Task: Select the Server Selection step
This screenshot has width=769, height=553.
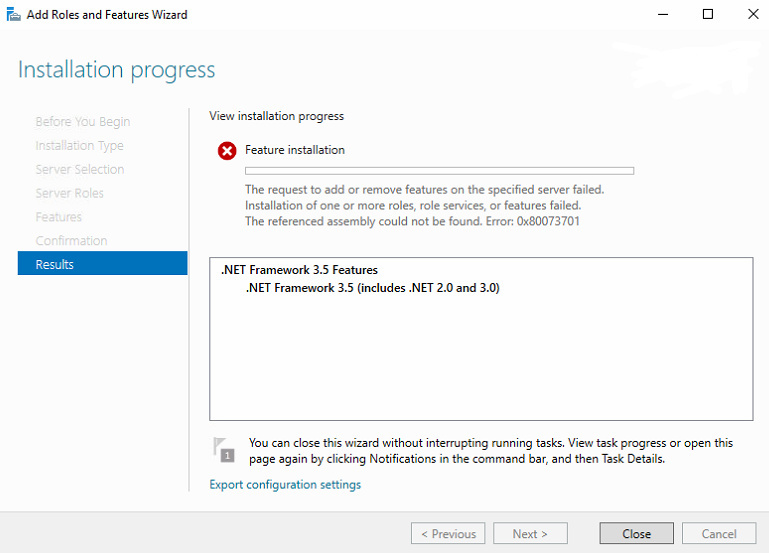Action: (x=79, y=170)
